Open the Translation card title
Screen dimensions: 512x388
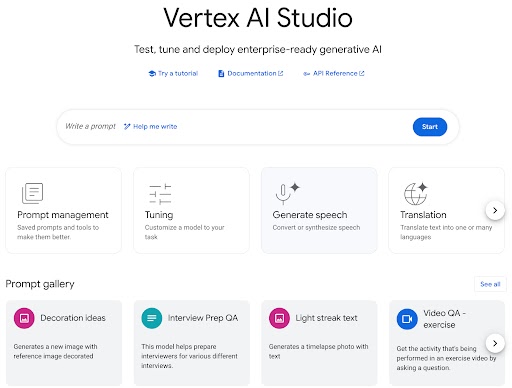[x=423, y=215]
